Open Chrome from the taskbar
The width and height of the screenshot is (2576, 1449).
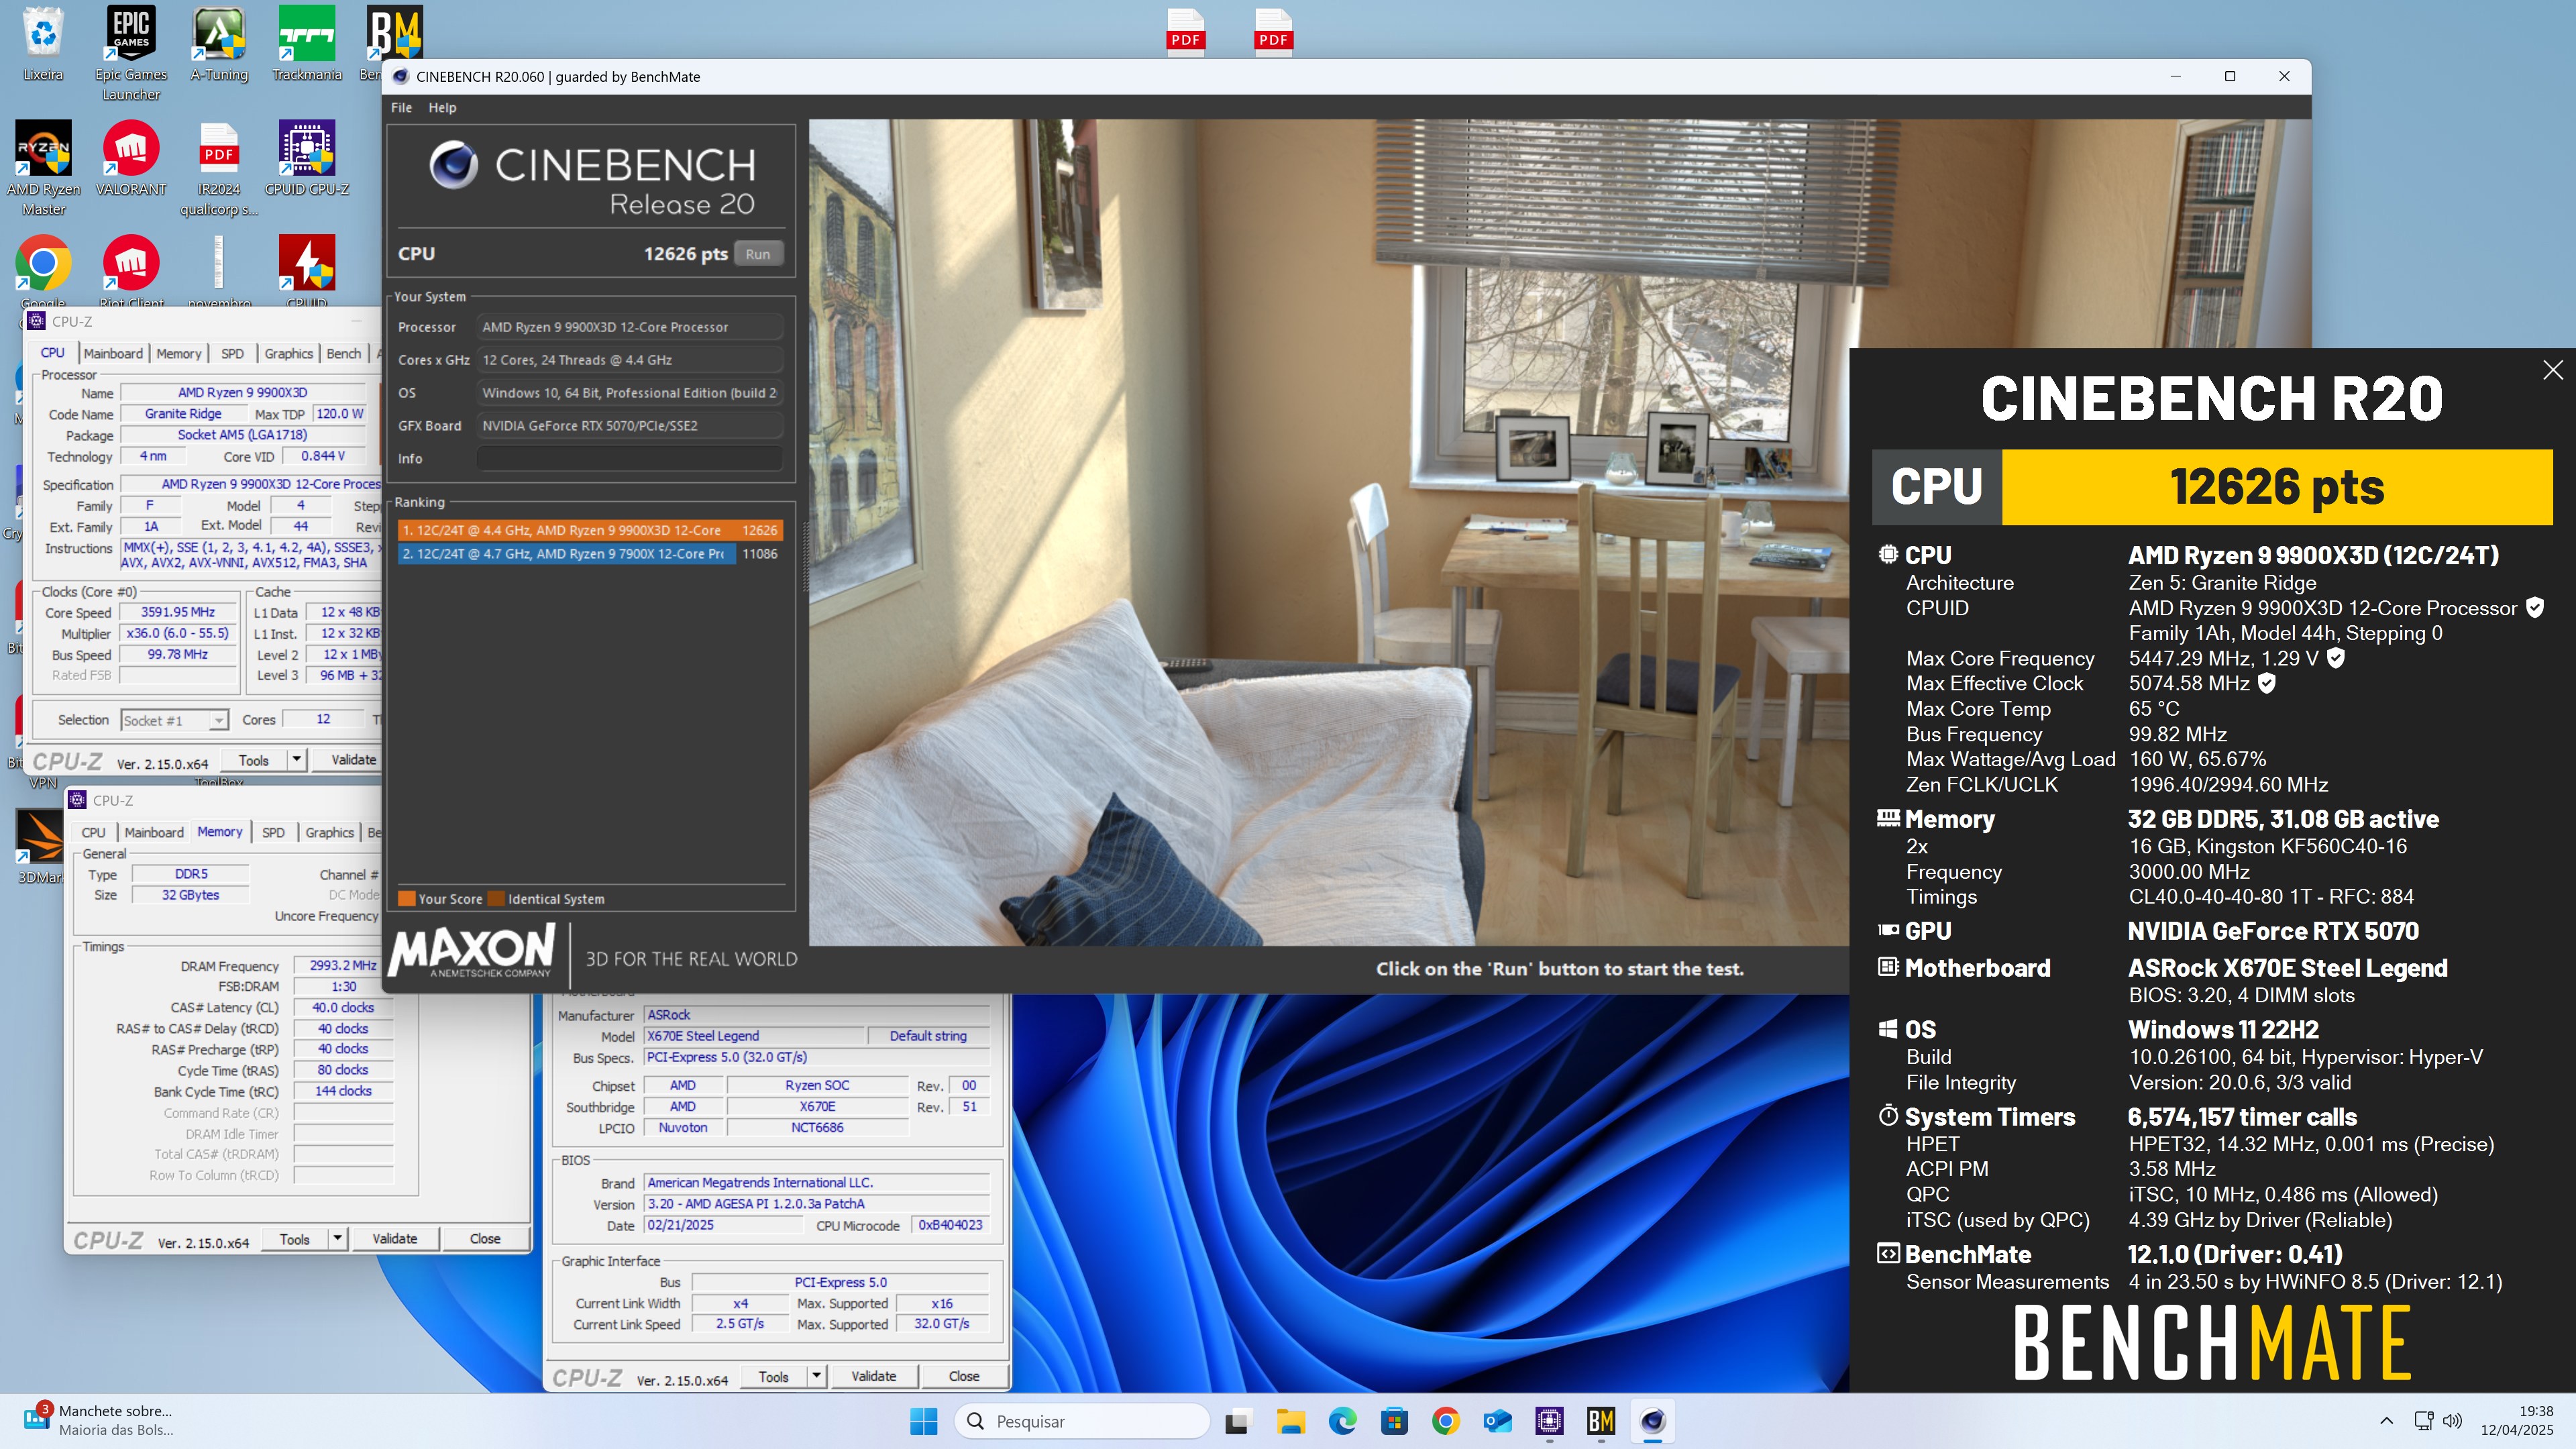point(1445,1420)
